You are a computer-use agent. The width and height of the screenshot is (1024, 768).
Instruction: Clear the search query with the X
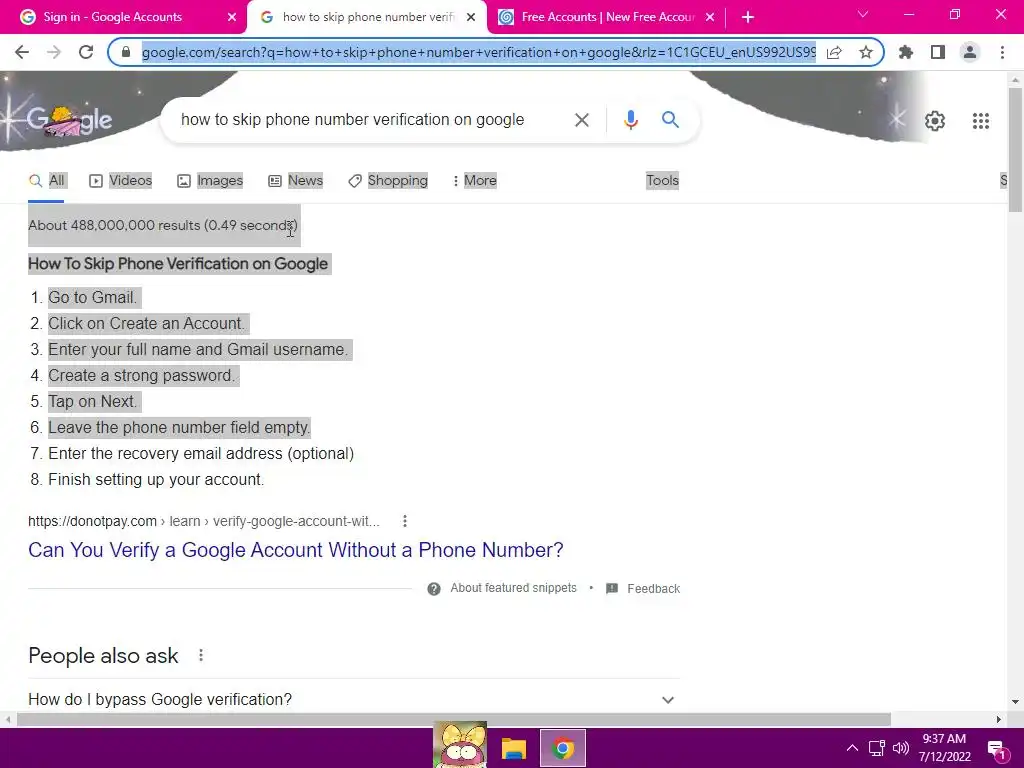(581, 120)
